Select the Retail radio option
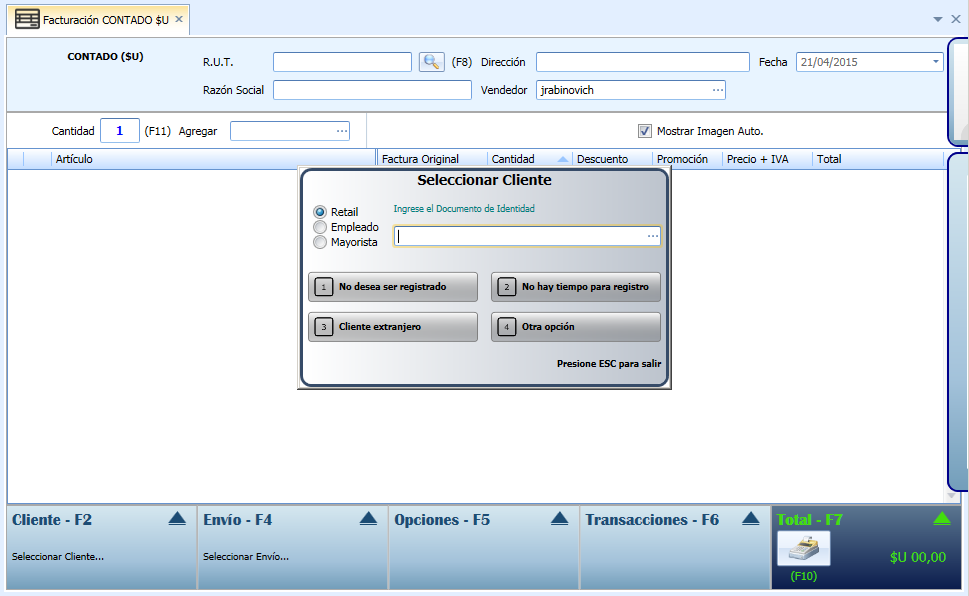Screen dimensions: 969x596 (x=319, y=212)
